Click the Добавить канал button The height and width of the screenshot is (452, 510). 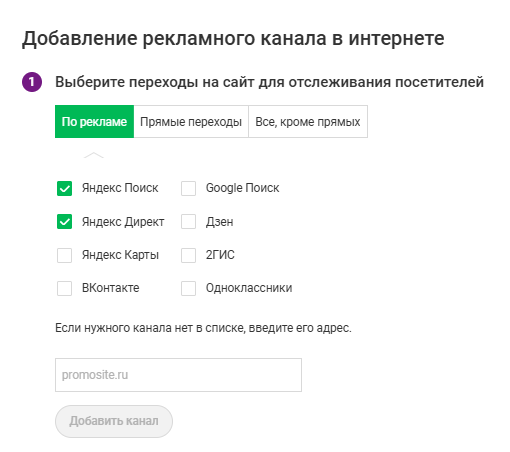[114, 421]
